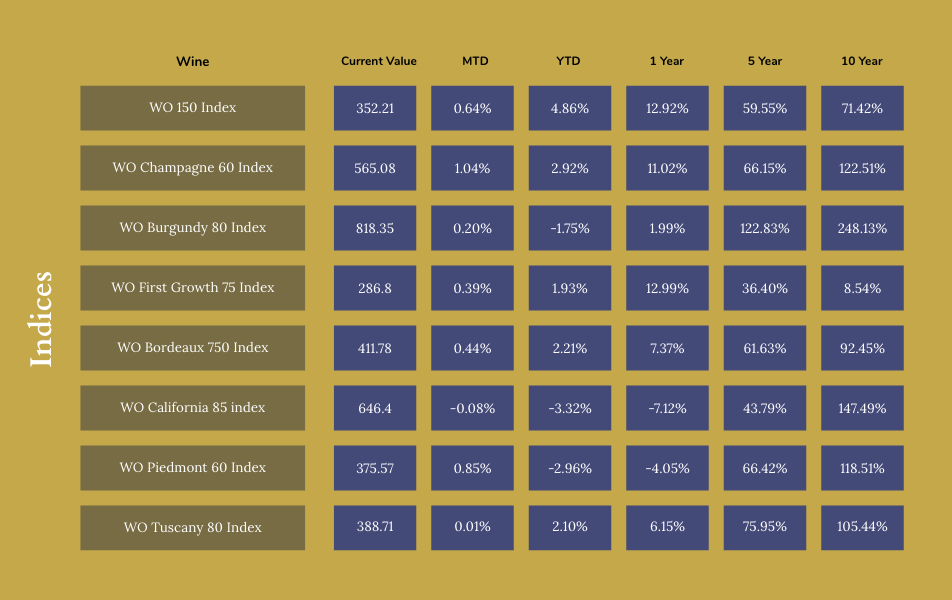Select the WO Tuscany 80 Index label

(193, 528)
